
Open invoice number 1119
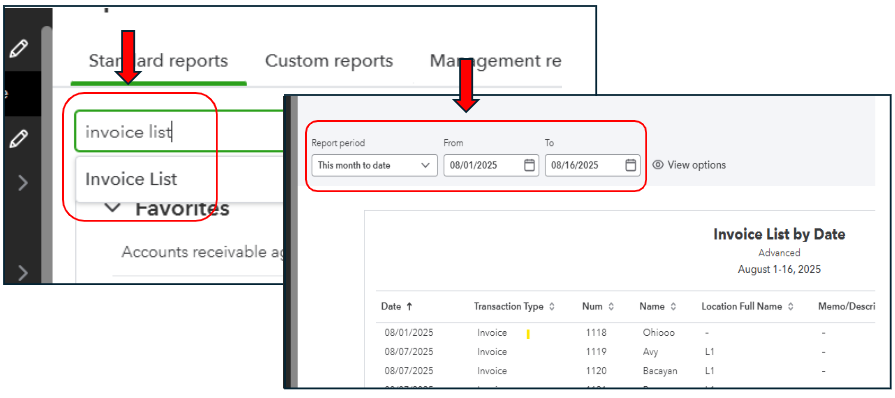[x=596, y=352]
